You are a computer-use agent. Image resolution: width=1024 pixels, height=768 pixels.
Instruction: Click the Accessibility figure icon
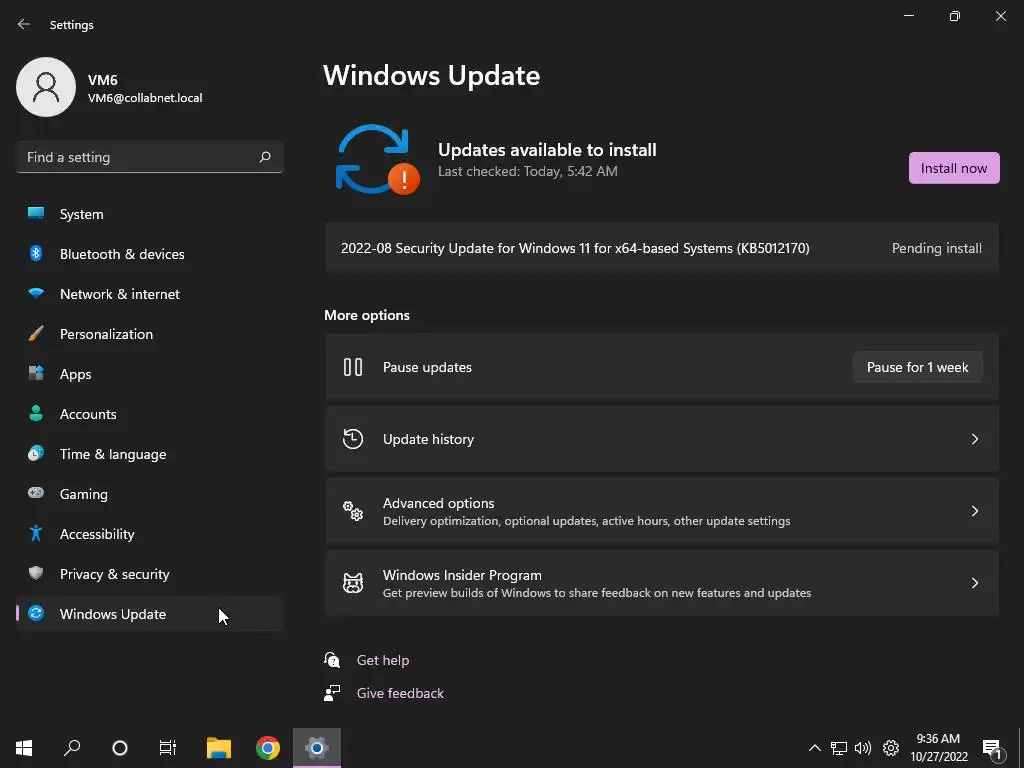[36, 533]
